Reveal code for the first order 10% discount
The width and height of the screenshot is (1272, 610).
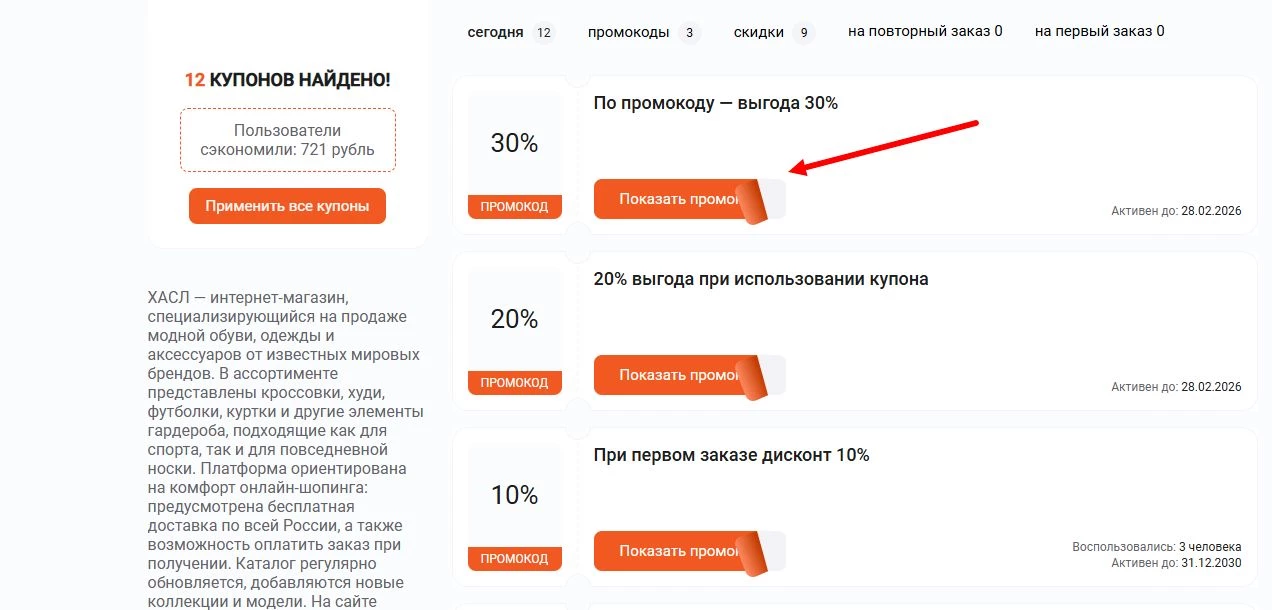click(x=670, y=551)
